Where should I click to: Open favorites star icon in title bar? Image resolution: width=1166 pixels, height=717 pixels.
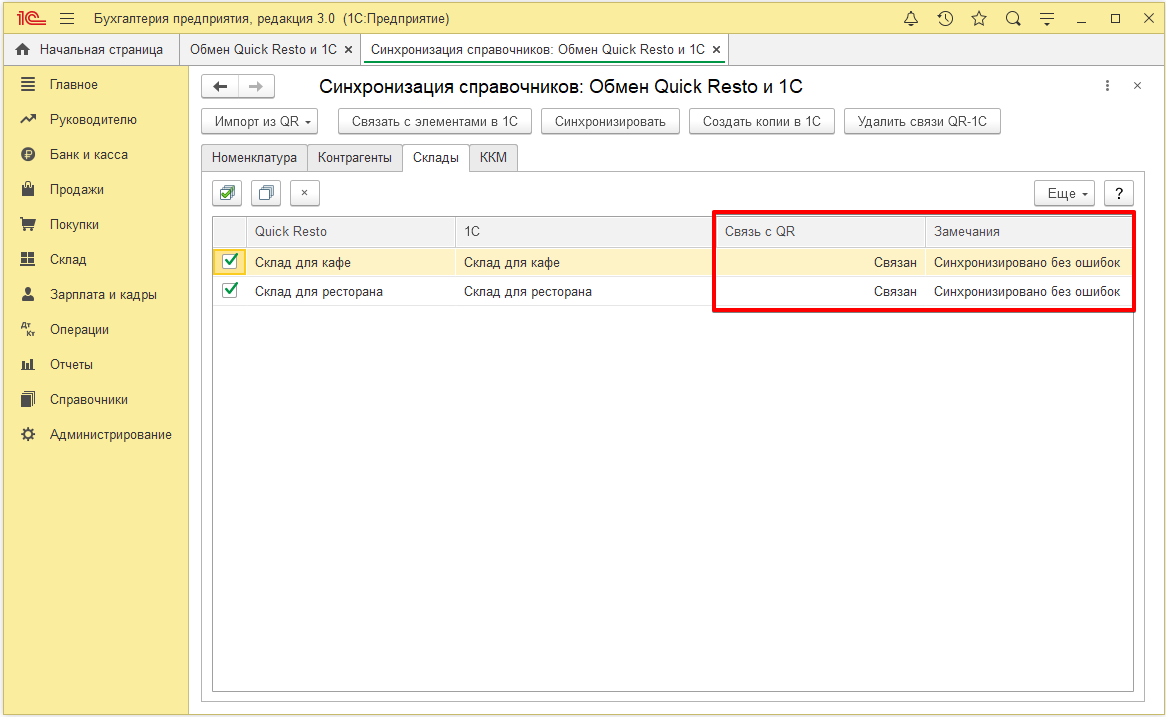979,19
